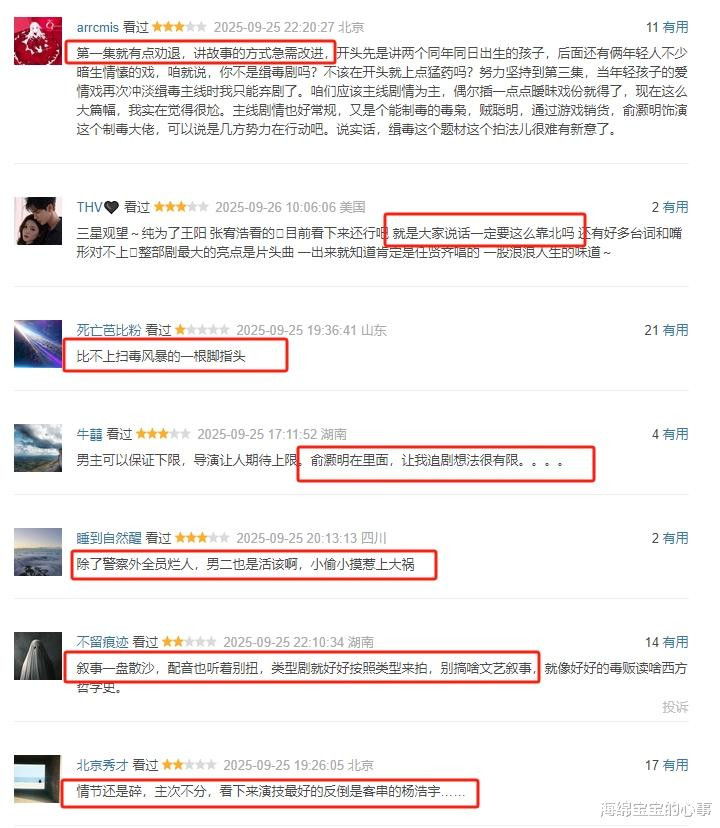Mark 牛囍 review as 有用
The image size is (720, 828).
pos(675,434)
